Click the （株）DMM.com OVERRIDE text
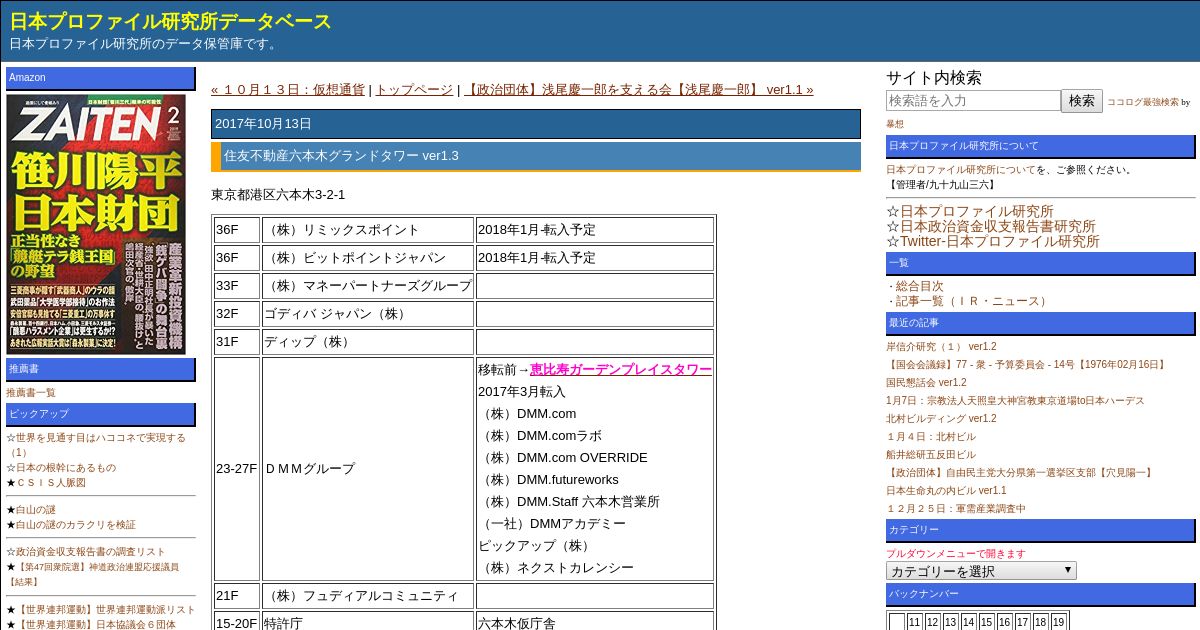The height and width of the screenshot is (630, 1200). [x=563, y=458]
